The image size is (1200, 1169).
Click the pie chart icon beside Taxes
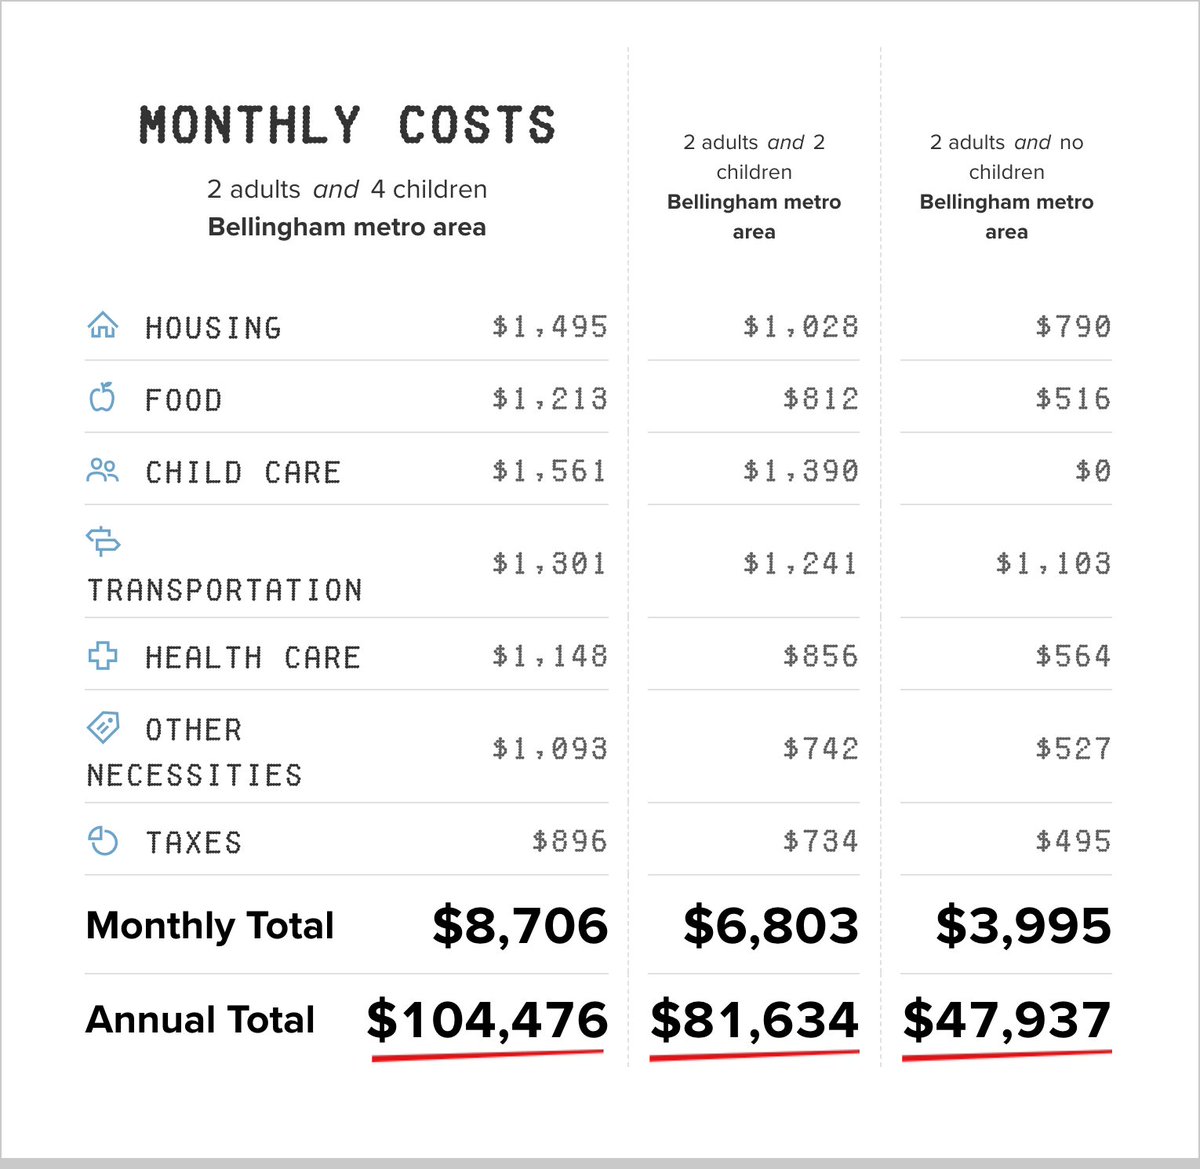tap(103, 841)
